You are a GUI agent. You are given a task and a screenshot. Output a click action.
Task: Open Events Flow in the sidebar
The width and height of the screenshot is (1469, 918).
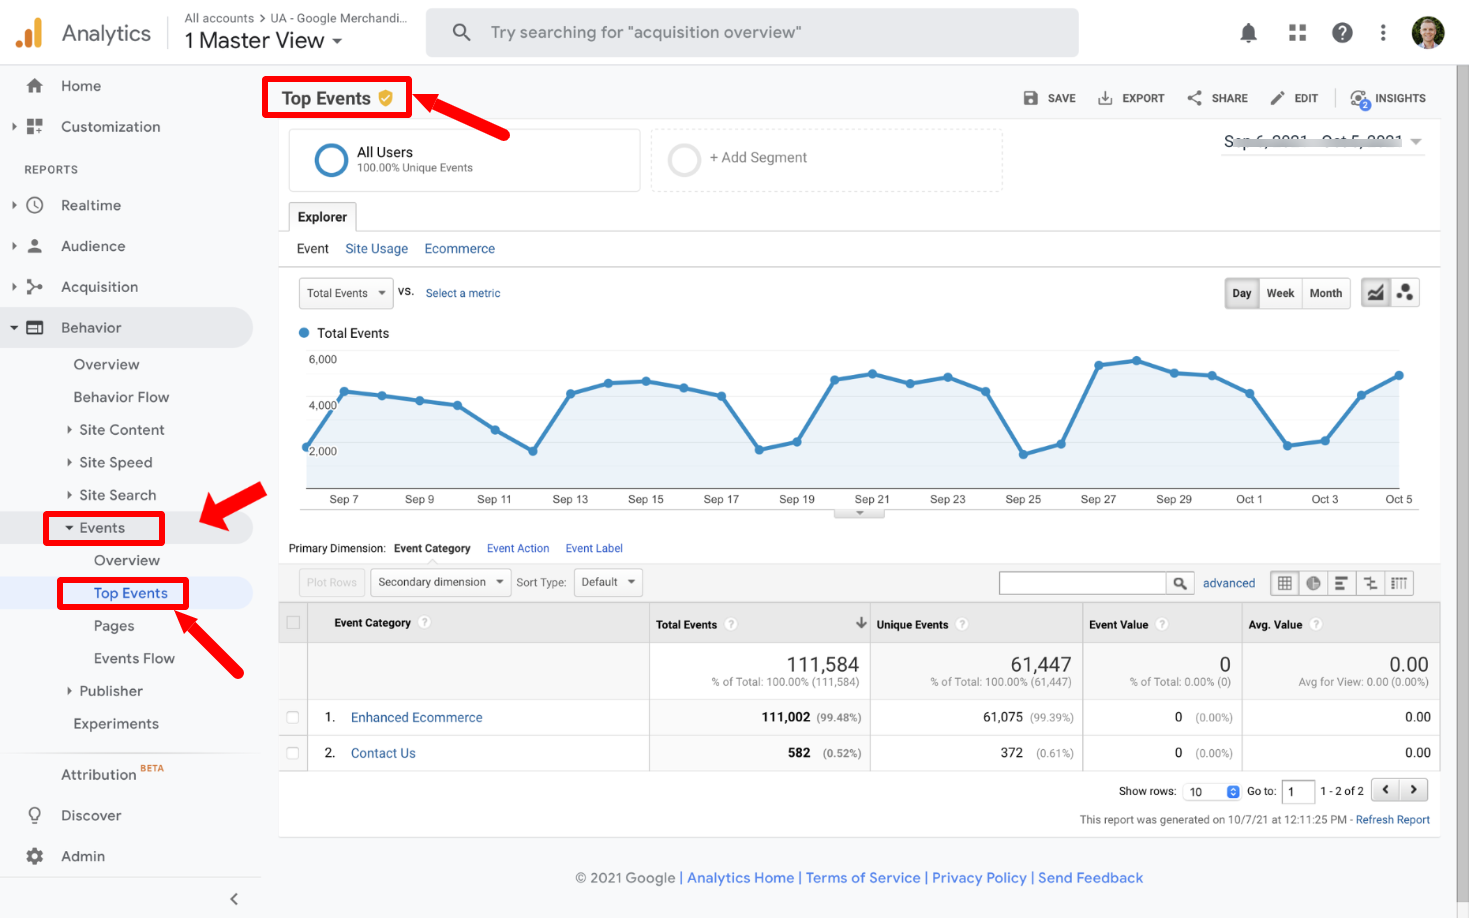(x=134, y=658)
